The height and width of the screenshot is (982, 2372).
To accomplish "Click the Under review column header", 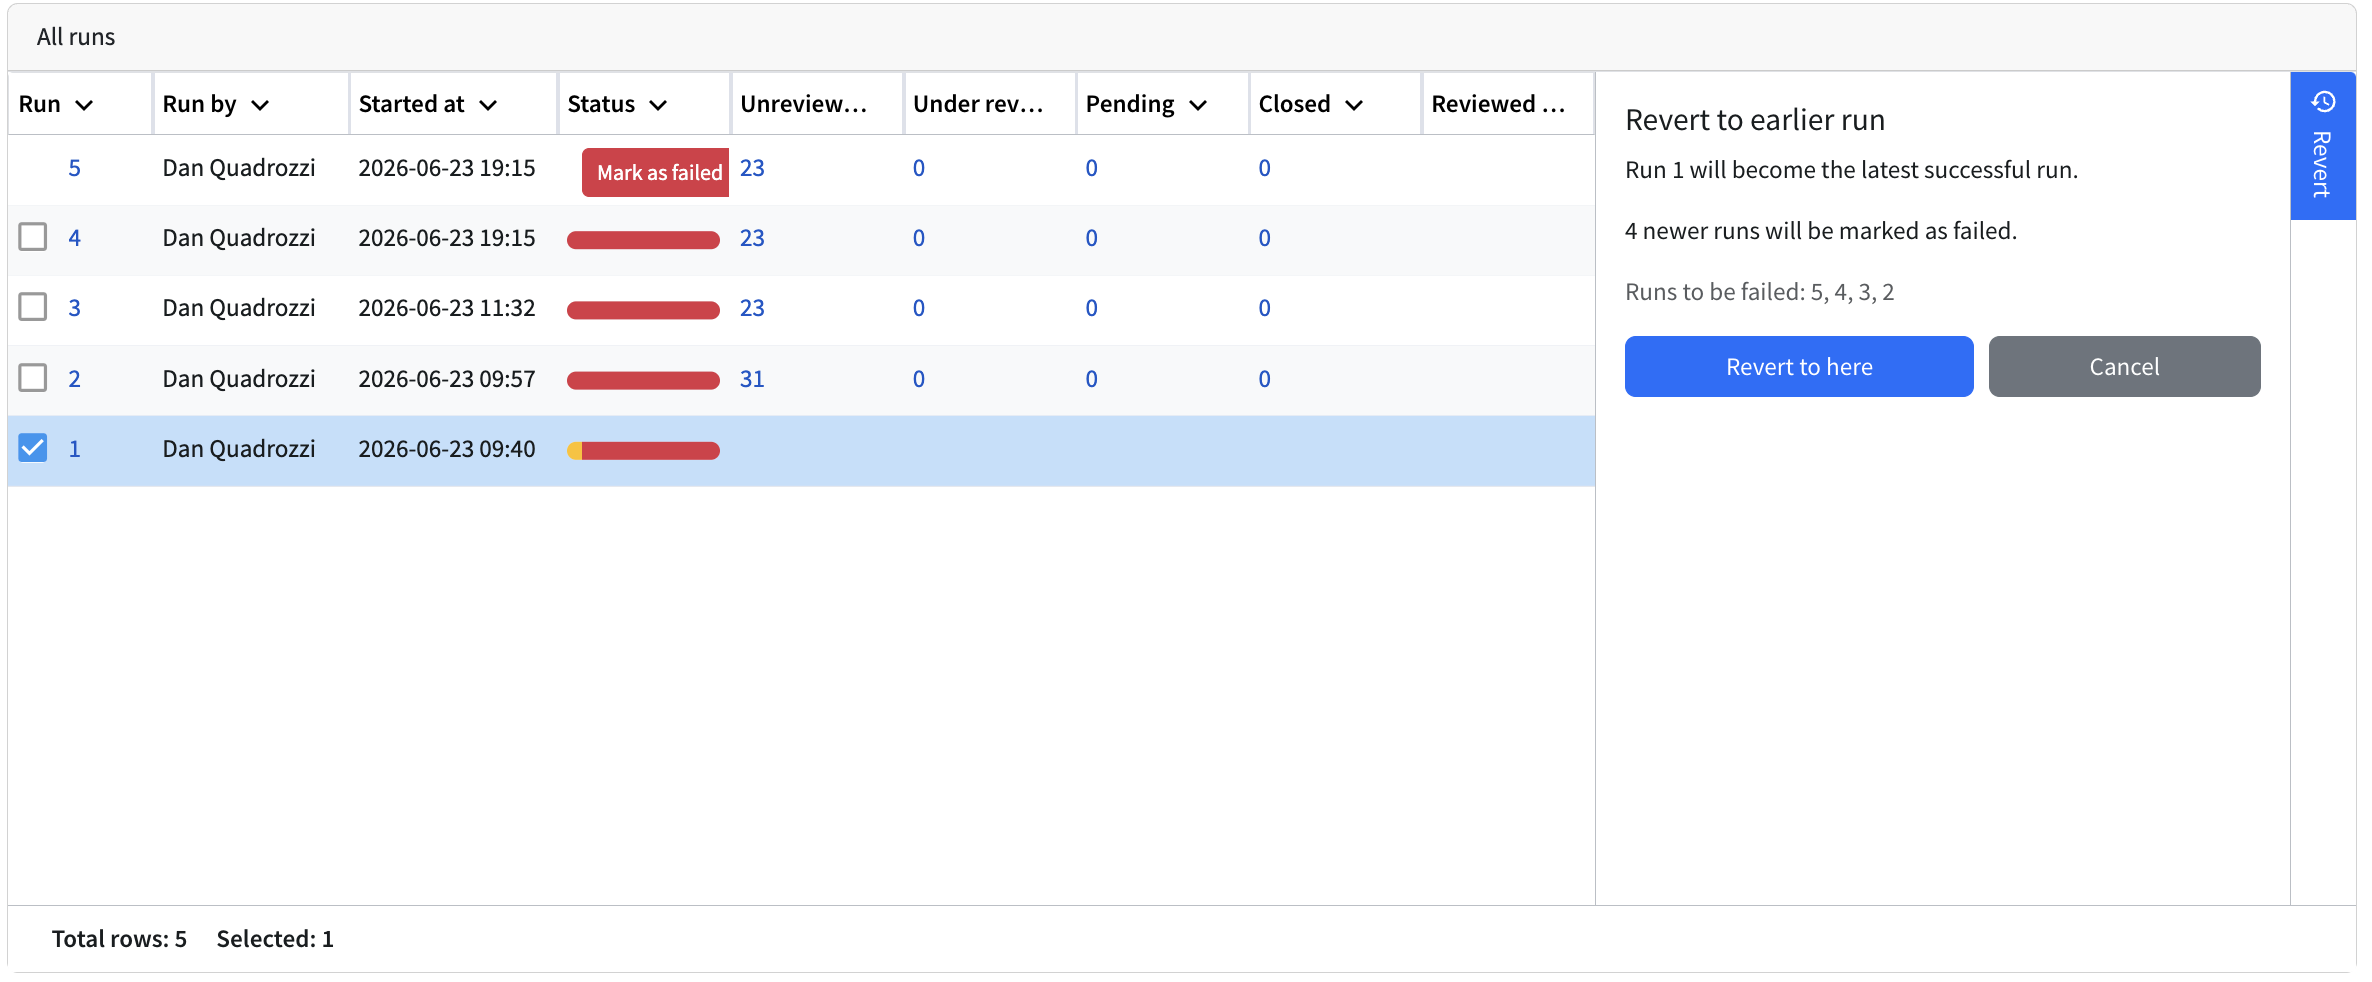I will click(990, 104).
